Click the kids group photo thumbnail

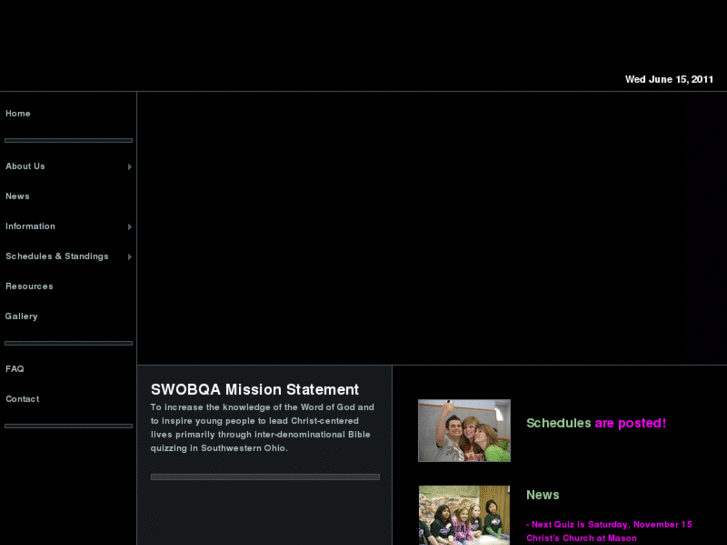pos(464,515)
